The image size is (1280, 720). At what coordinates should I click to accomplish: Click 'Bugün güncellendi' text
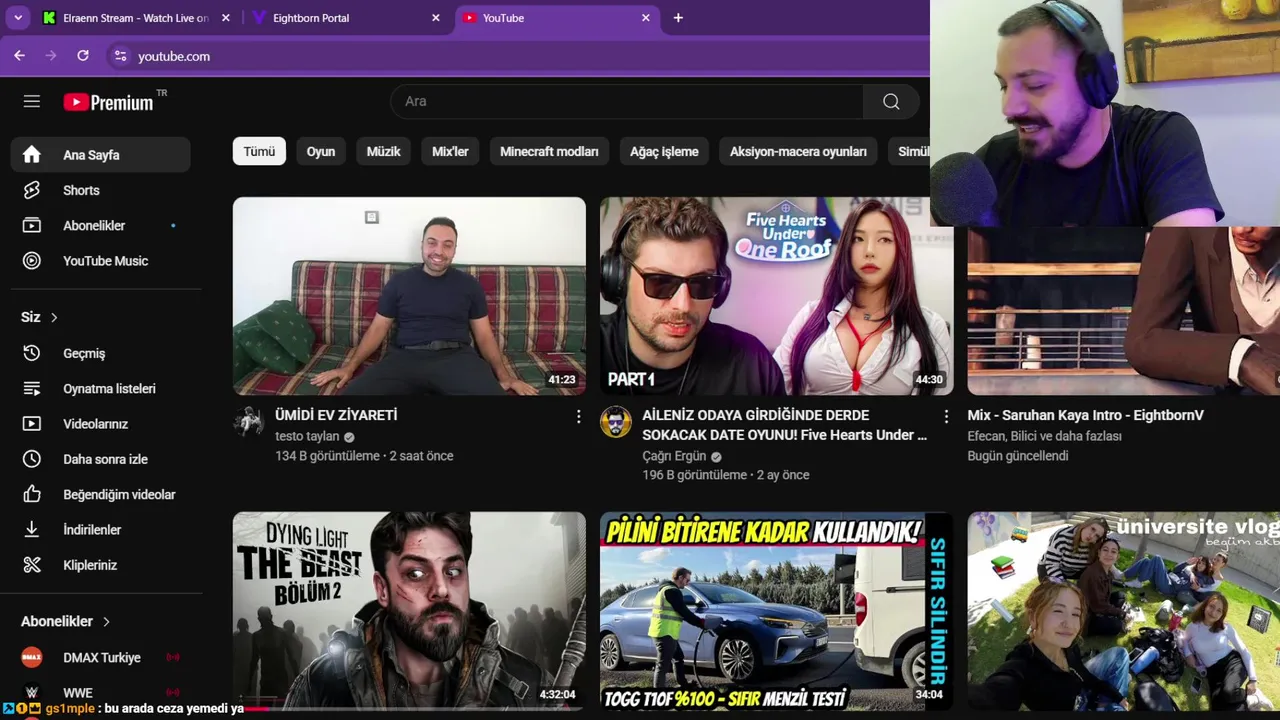(1017, 456)
